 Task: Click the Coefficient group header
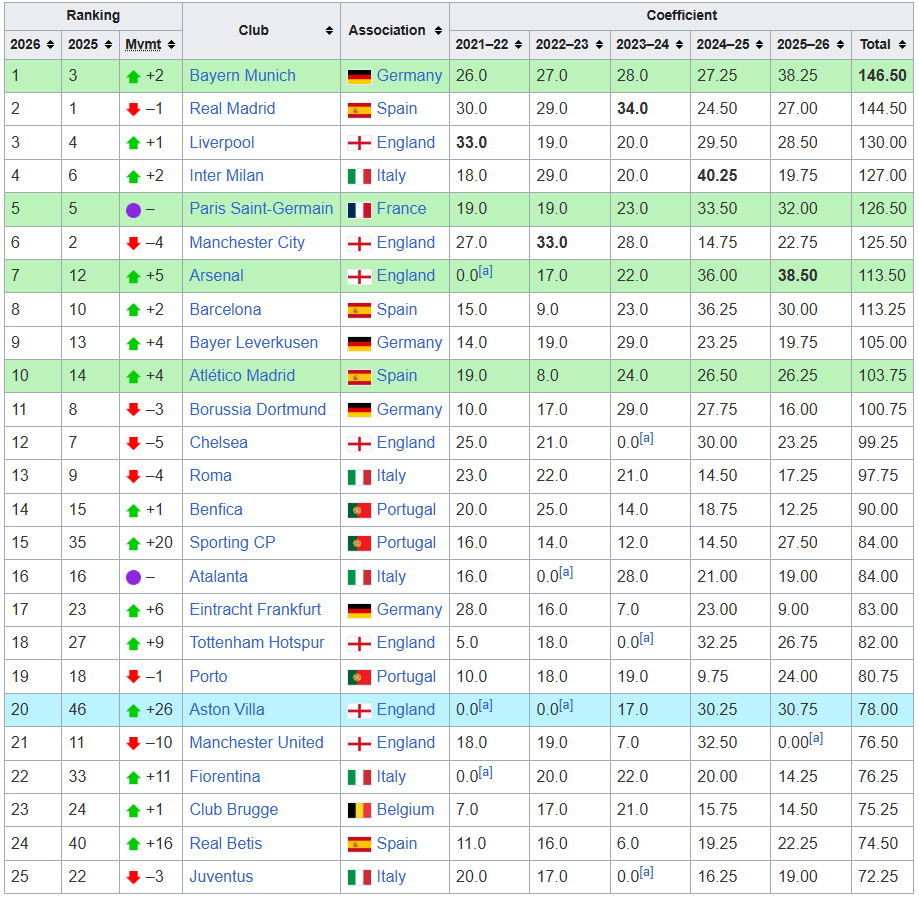681,16
